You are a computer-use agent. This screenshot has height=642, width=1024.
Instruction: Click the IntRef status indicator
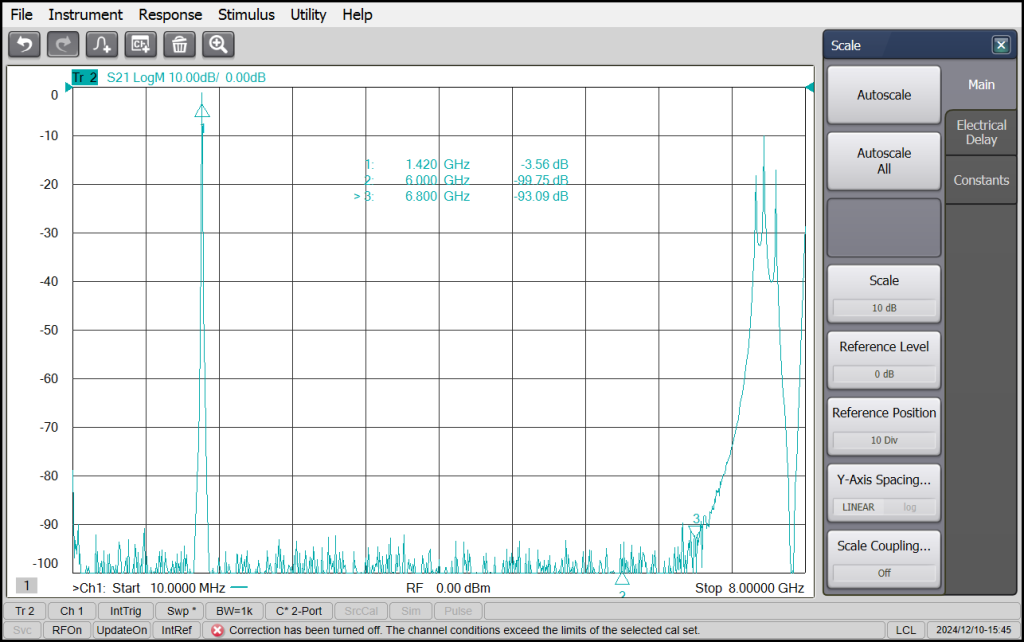click(x=177, y=630)
